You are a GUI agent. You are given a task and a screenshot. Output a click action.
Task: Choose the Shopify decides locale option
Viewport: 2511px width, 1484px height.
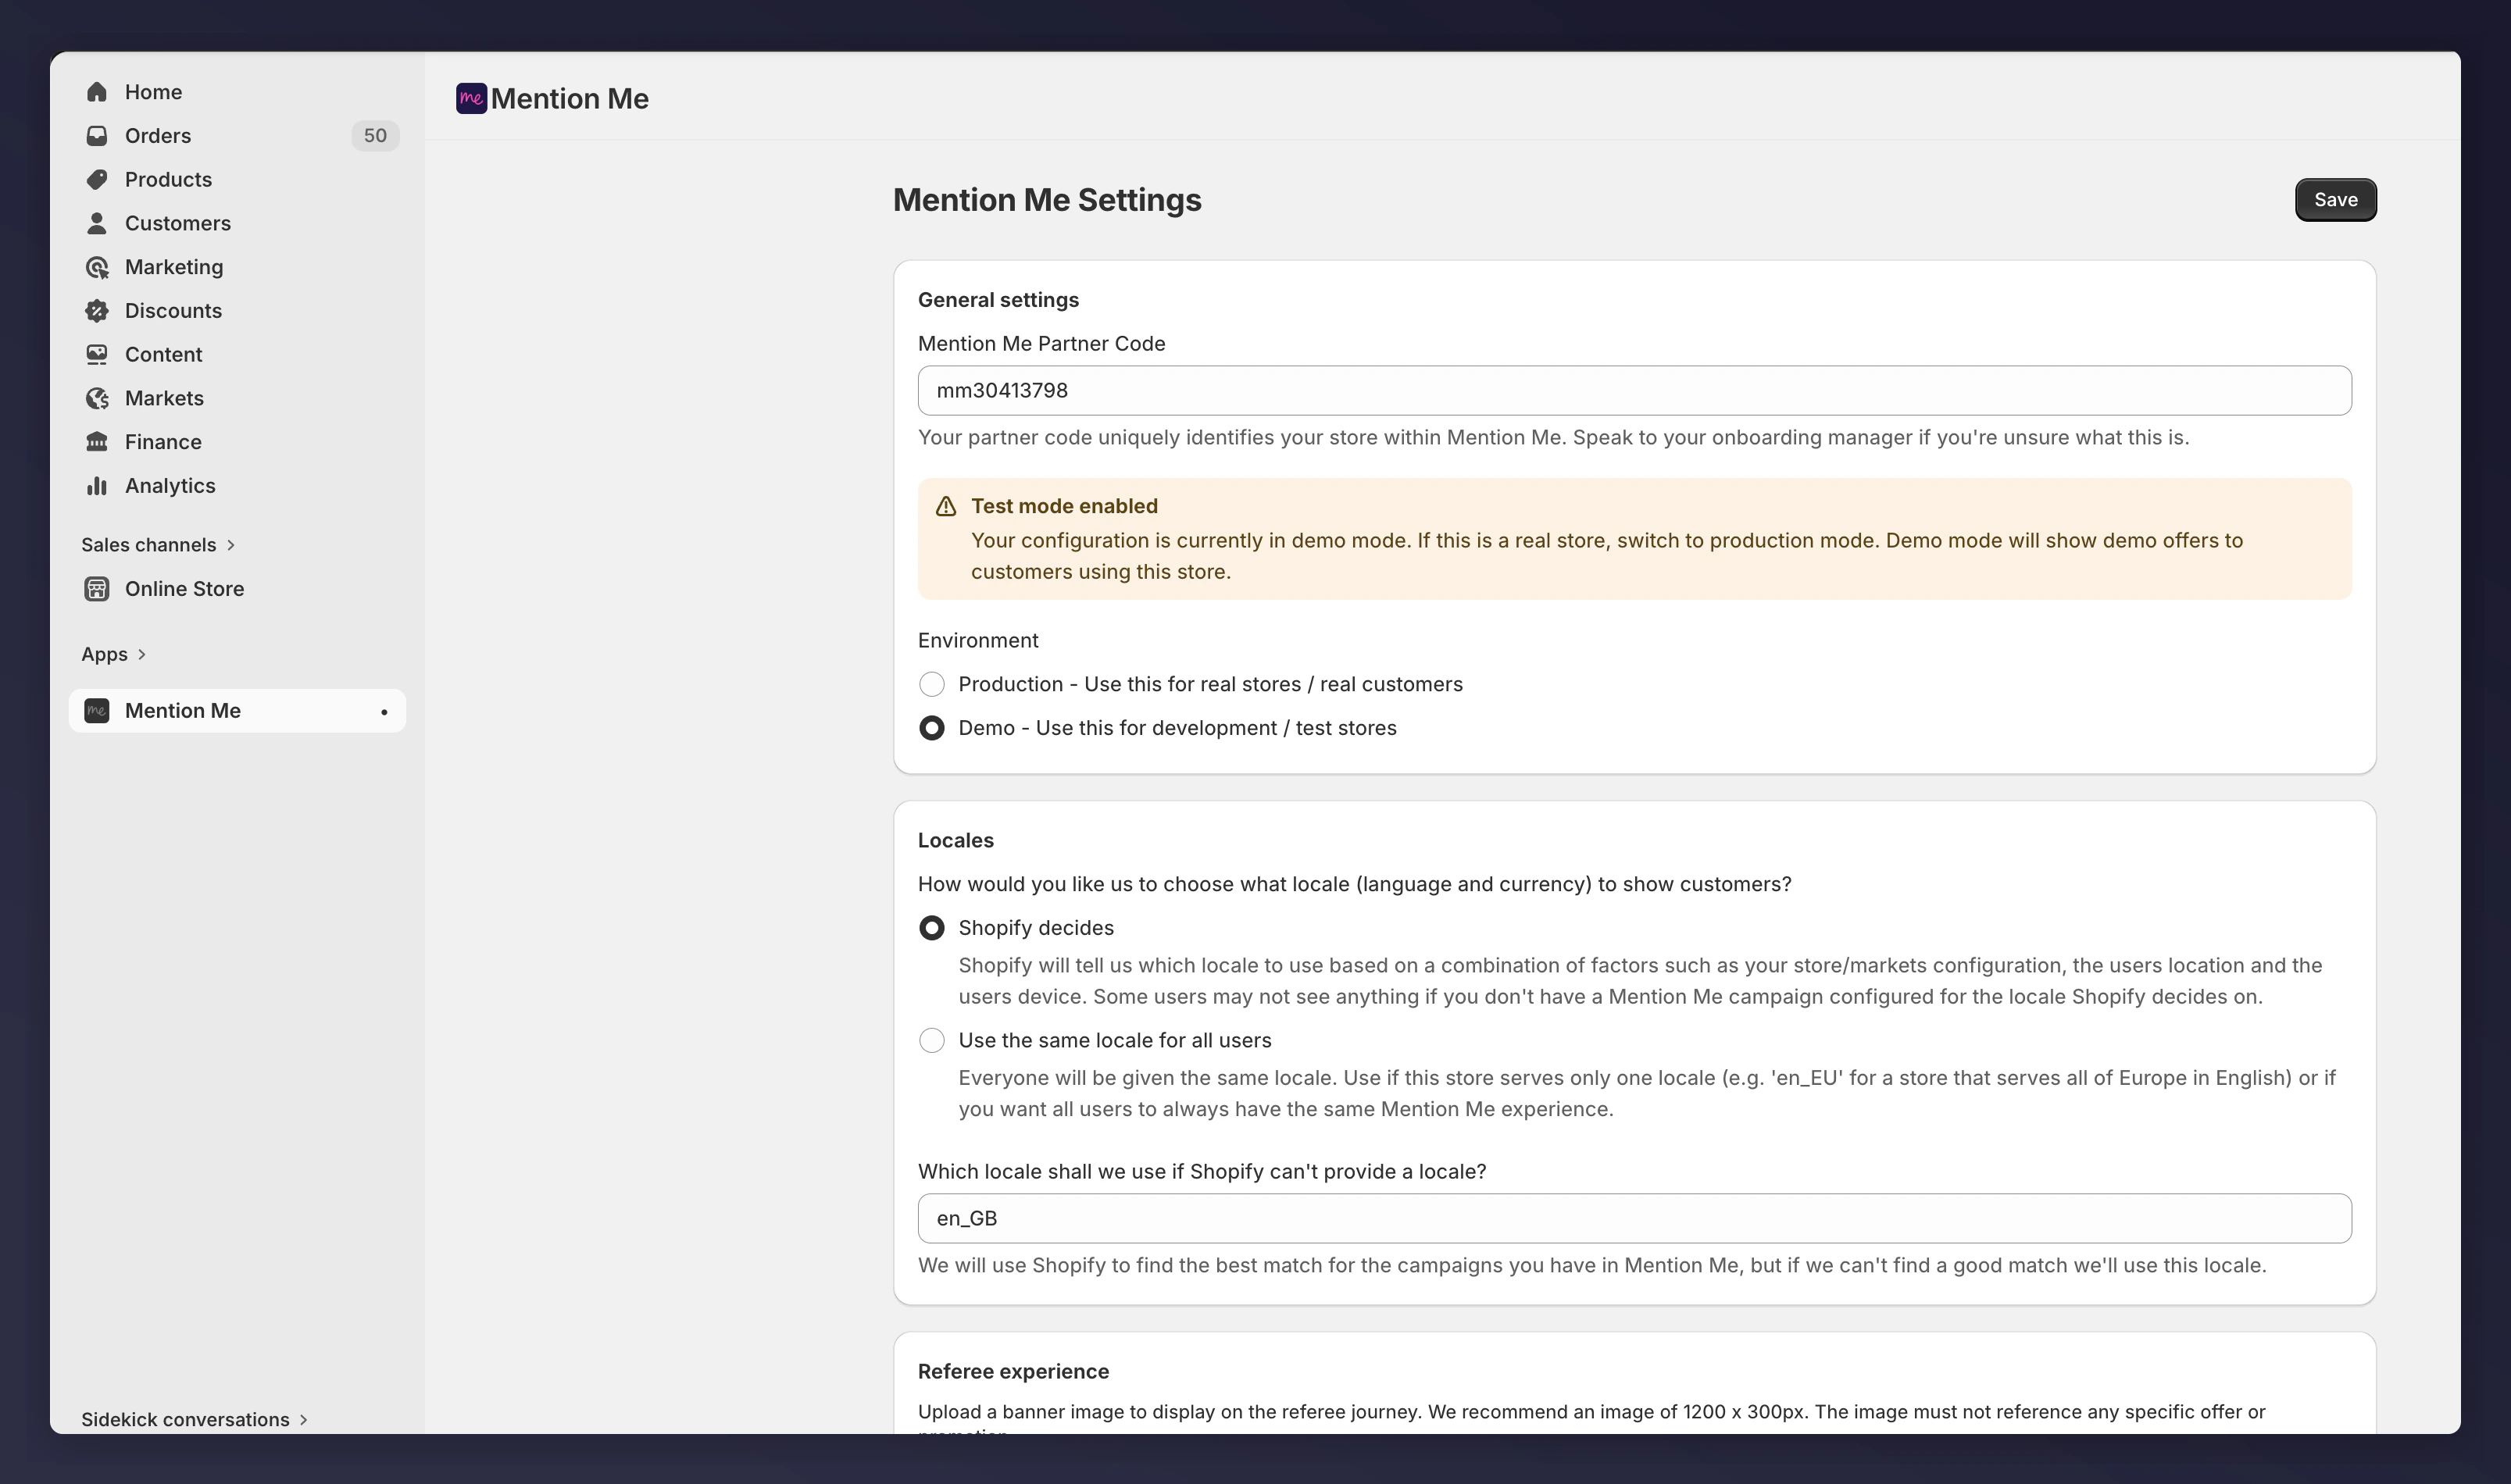pyautogui.click(x=931, y=928)
